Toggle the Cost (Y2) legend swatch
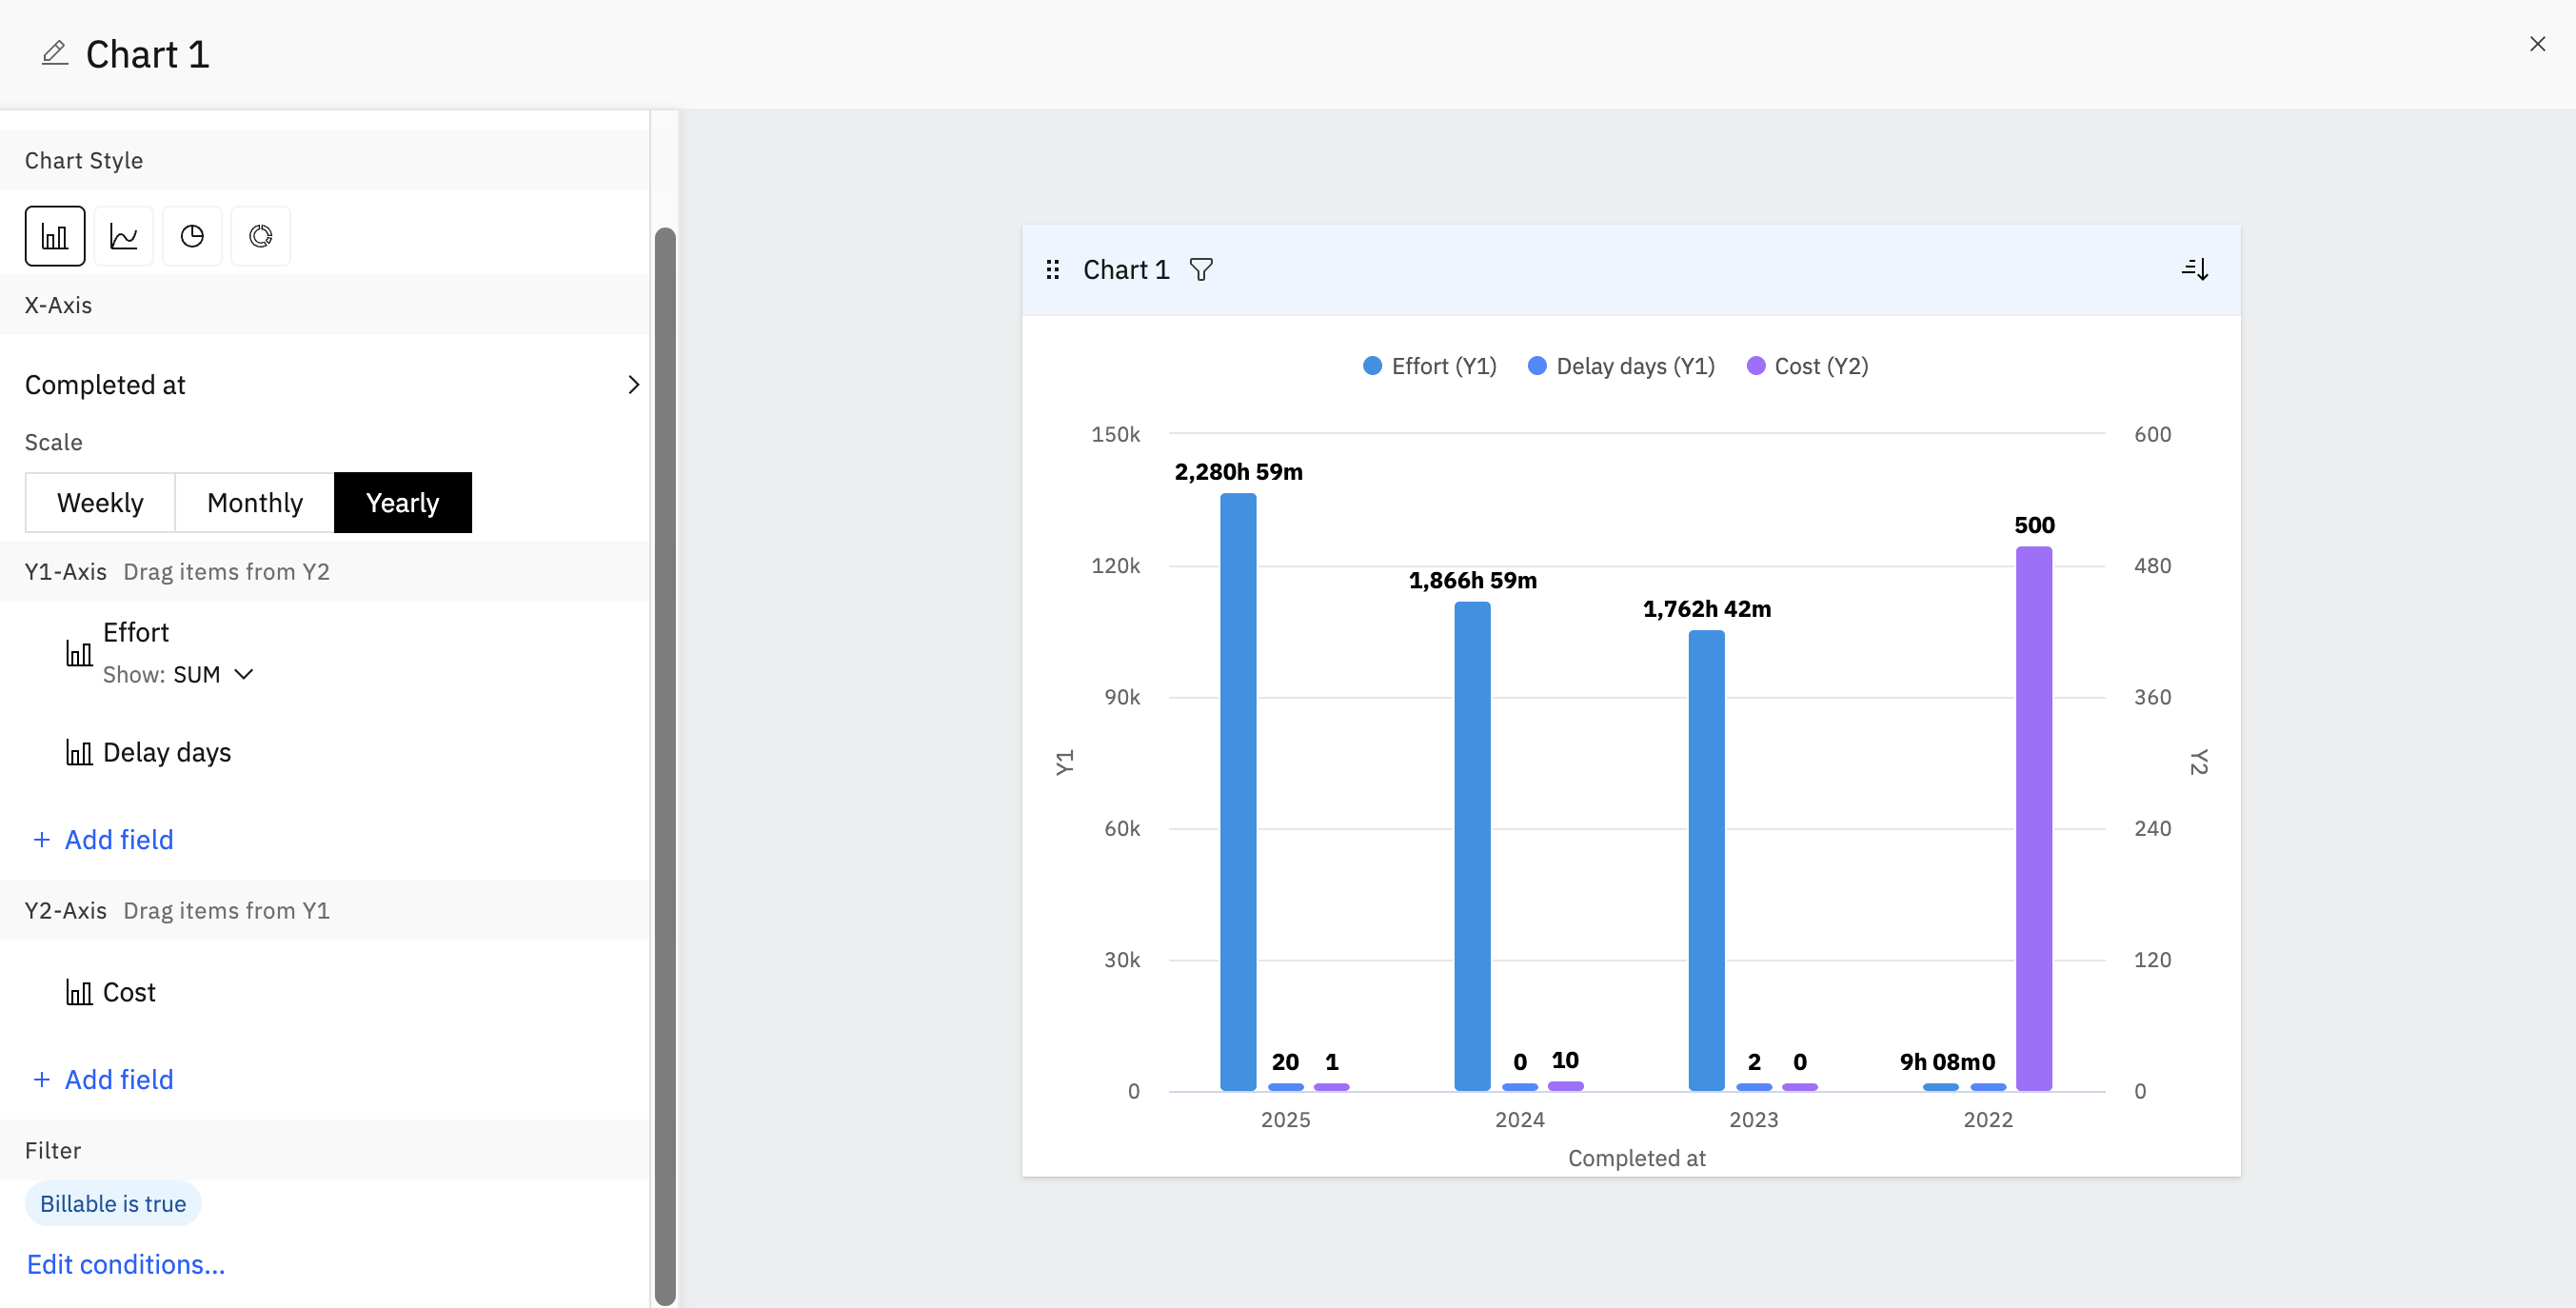 click(1755, 366)
